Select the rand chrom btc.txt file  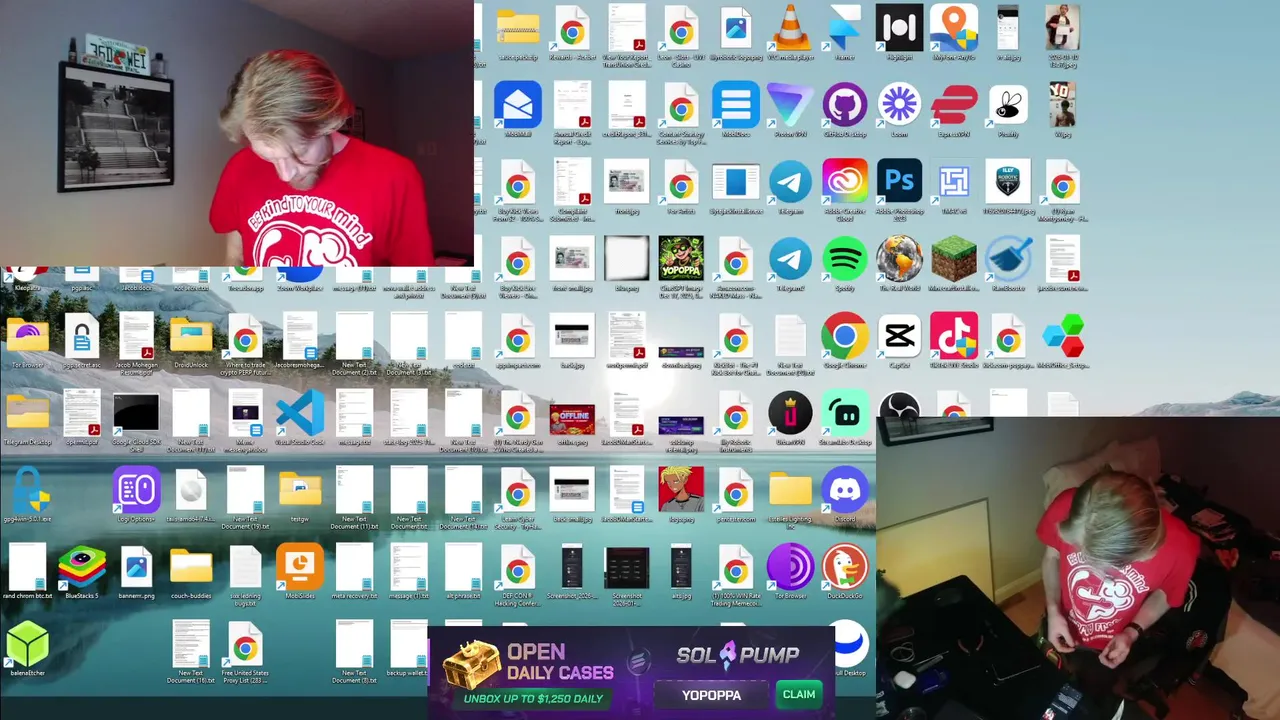(27, 568)
